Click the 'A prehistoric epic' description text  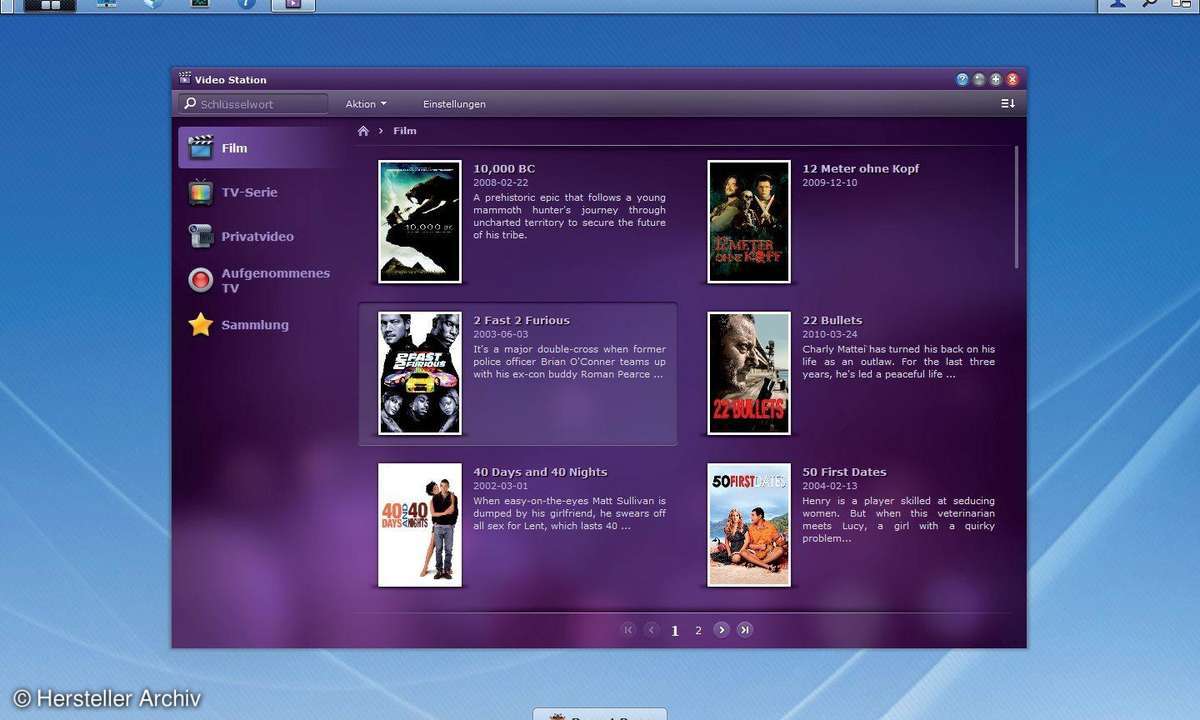click(569, 216)
